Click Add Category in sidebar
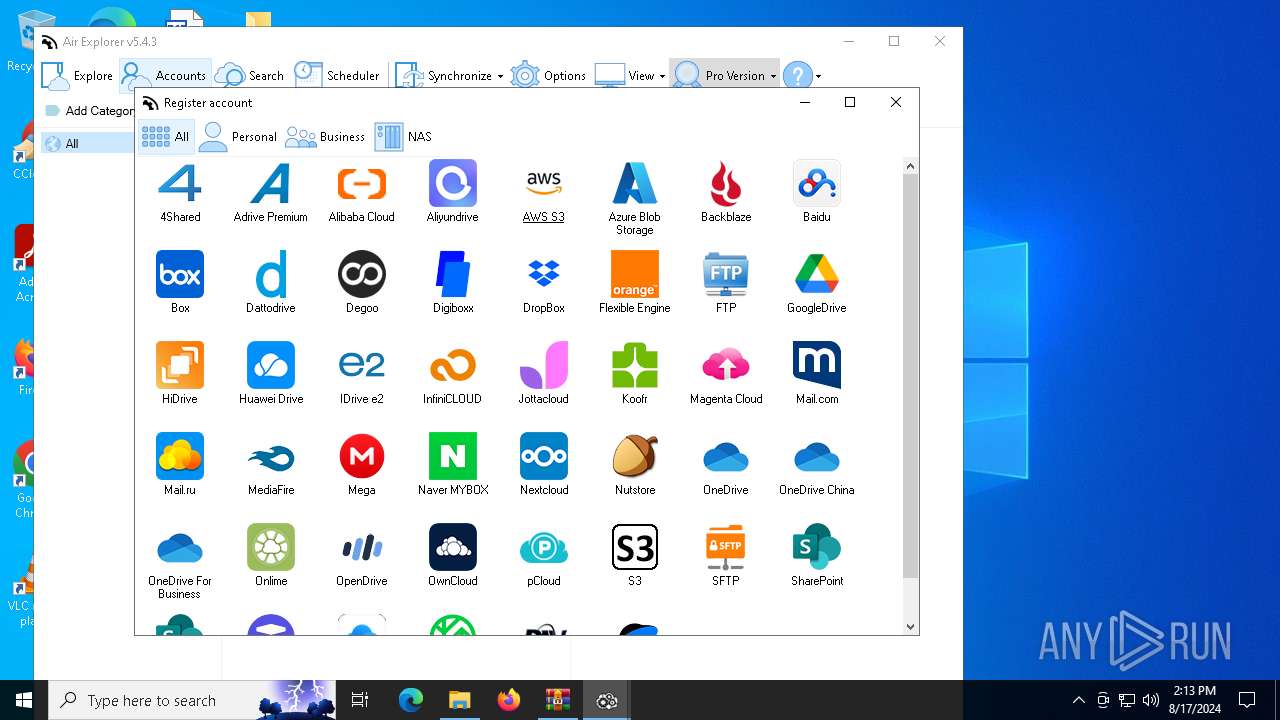This screenshot has height=720, width=1280. pyautogui.click(x=89, y=111)
